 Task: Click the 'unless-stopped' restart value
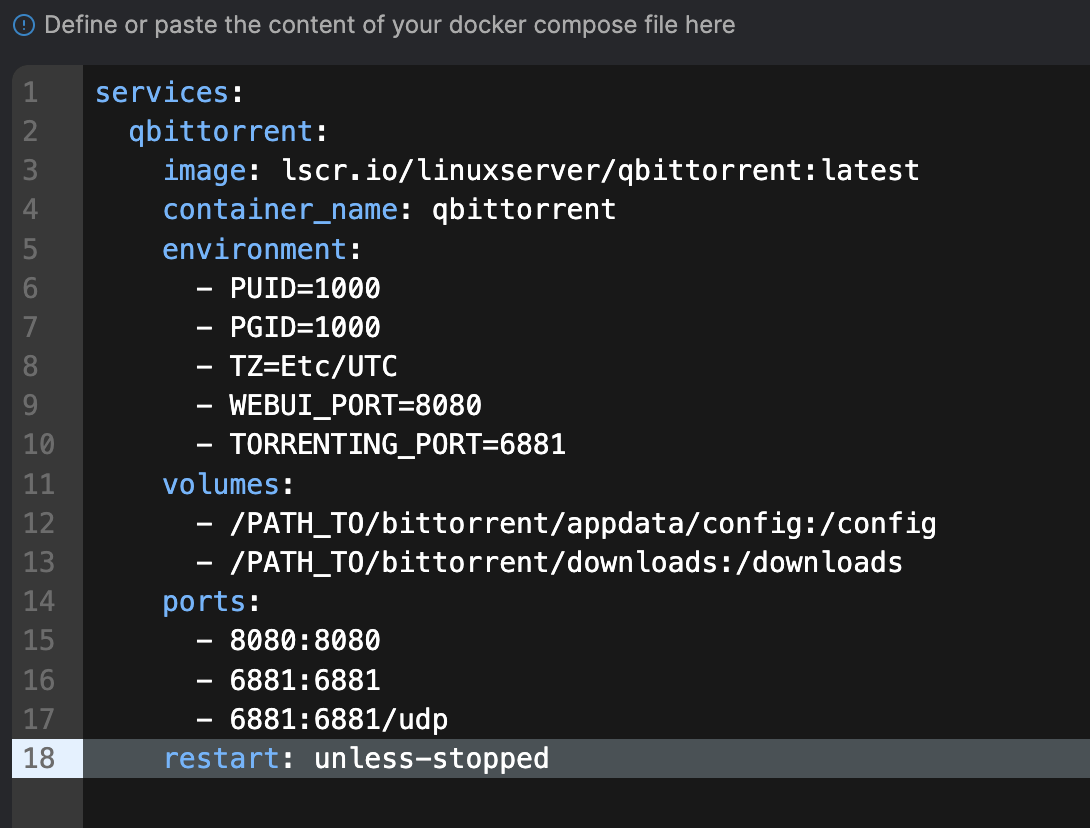[431, 758]
